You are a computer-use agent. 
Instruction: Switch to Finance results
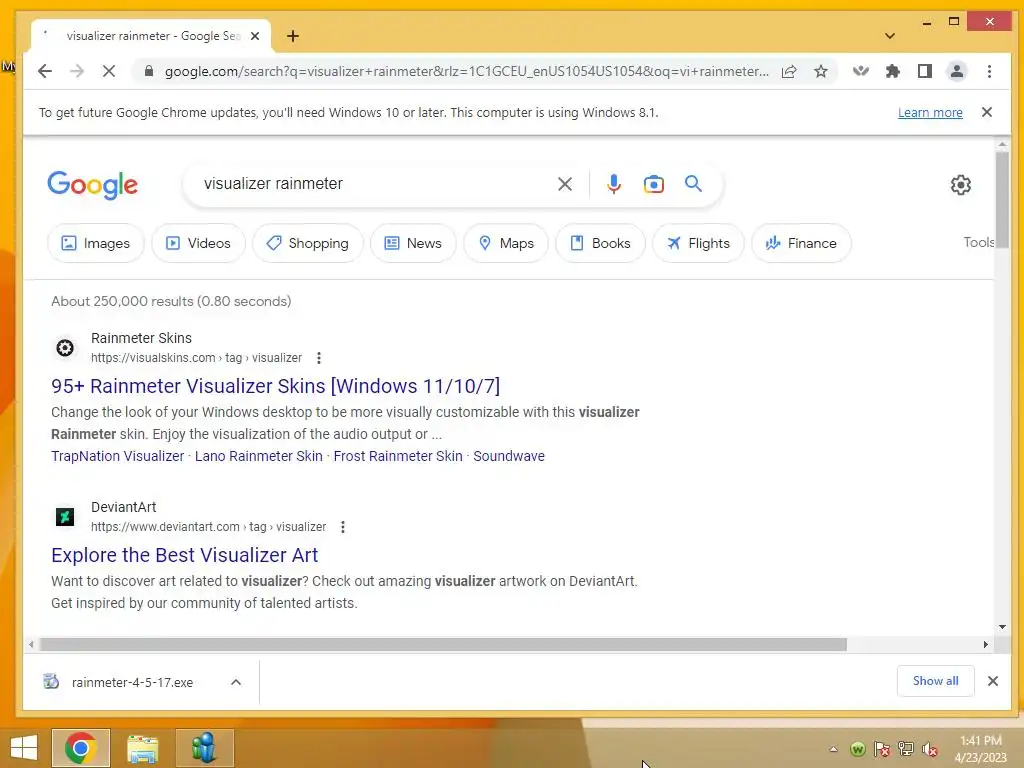[x=801, y=243]
